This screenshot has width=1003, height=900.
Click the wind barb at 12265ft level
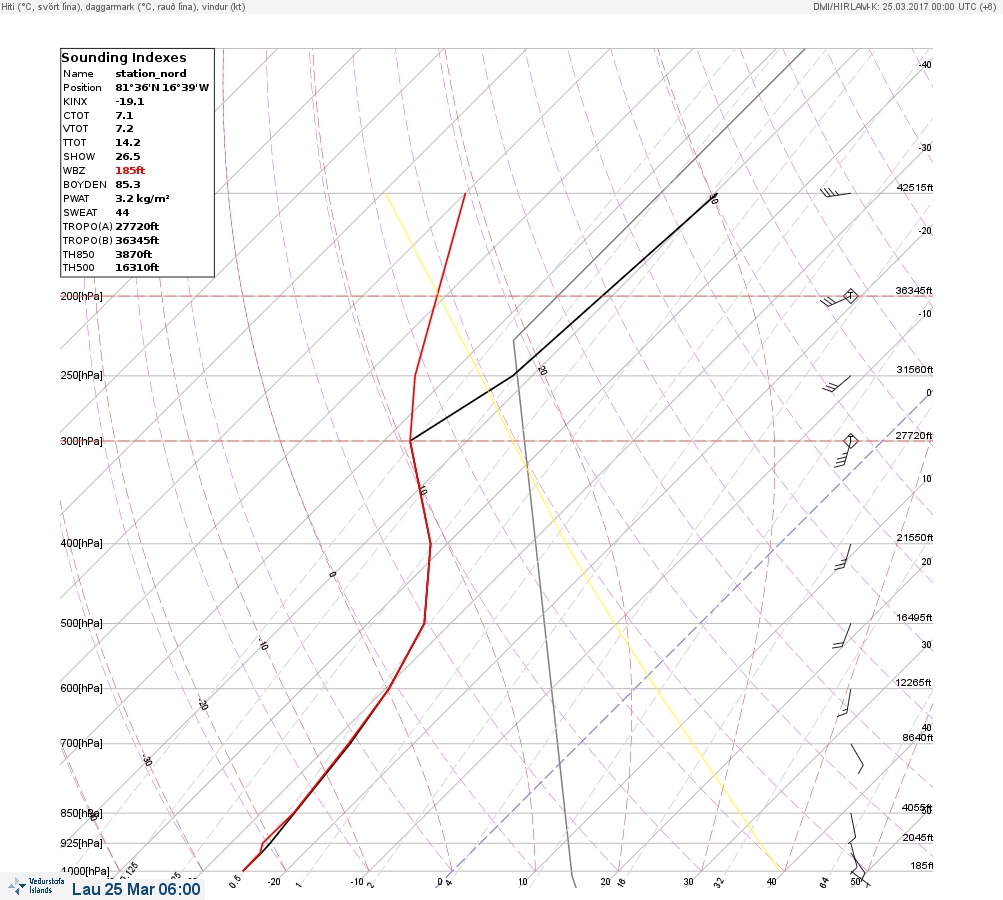tap(844, 702)
